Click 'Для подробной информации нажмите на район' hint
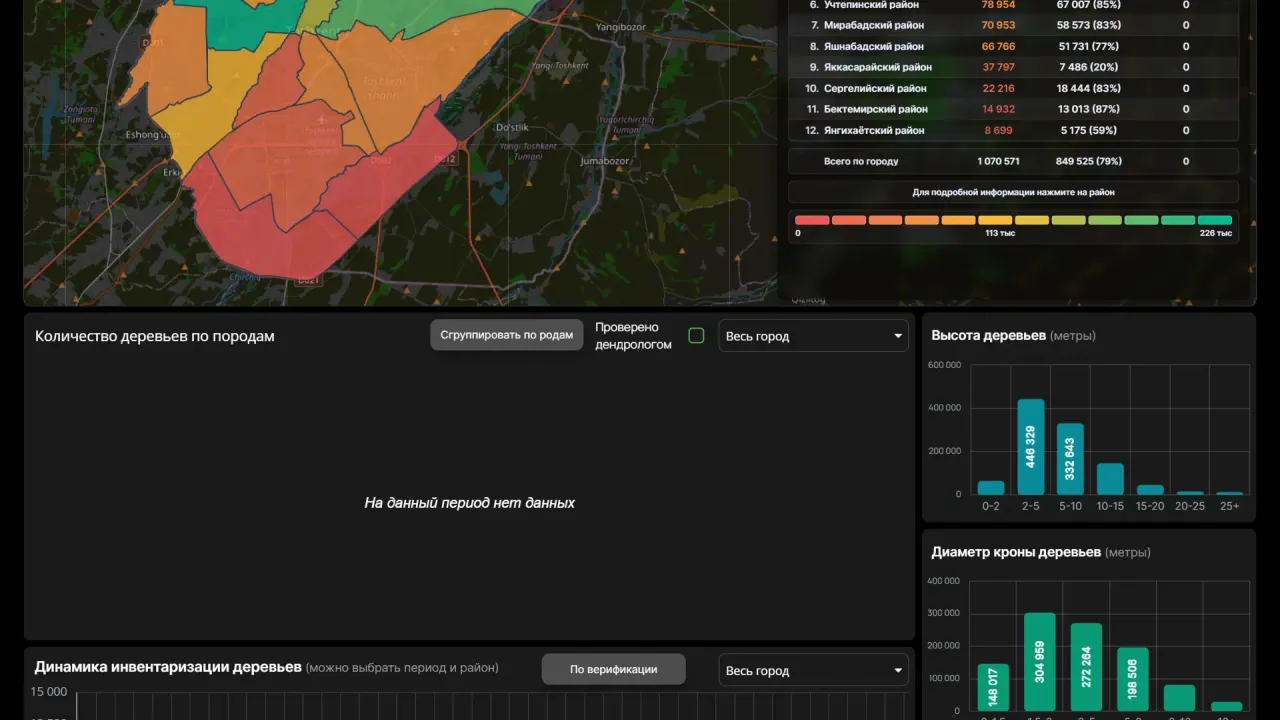 1013,192
